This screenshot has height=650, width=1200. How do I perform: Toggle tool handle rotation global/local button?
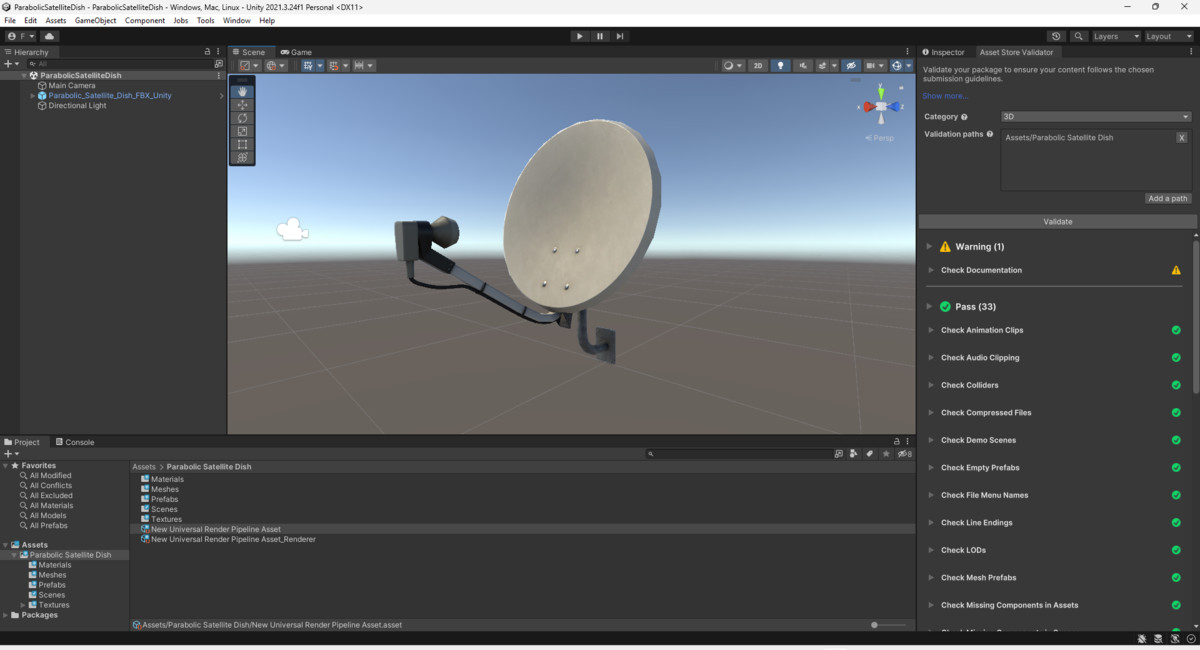(274, 65)
